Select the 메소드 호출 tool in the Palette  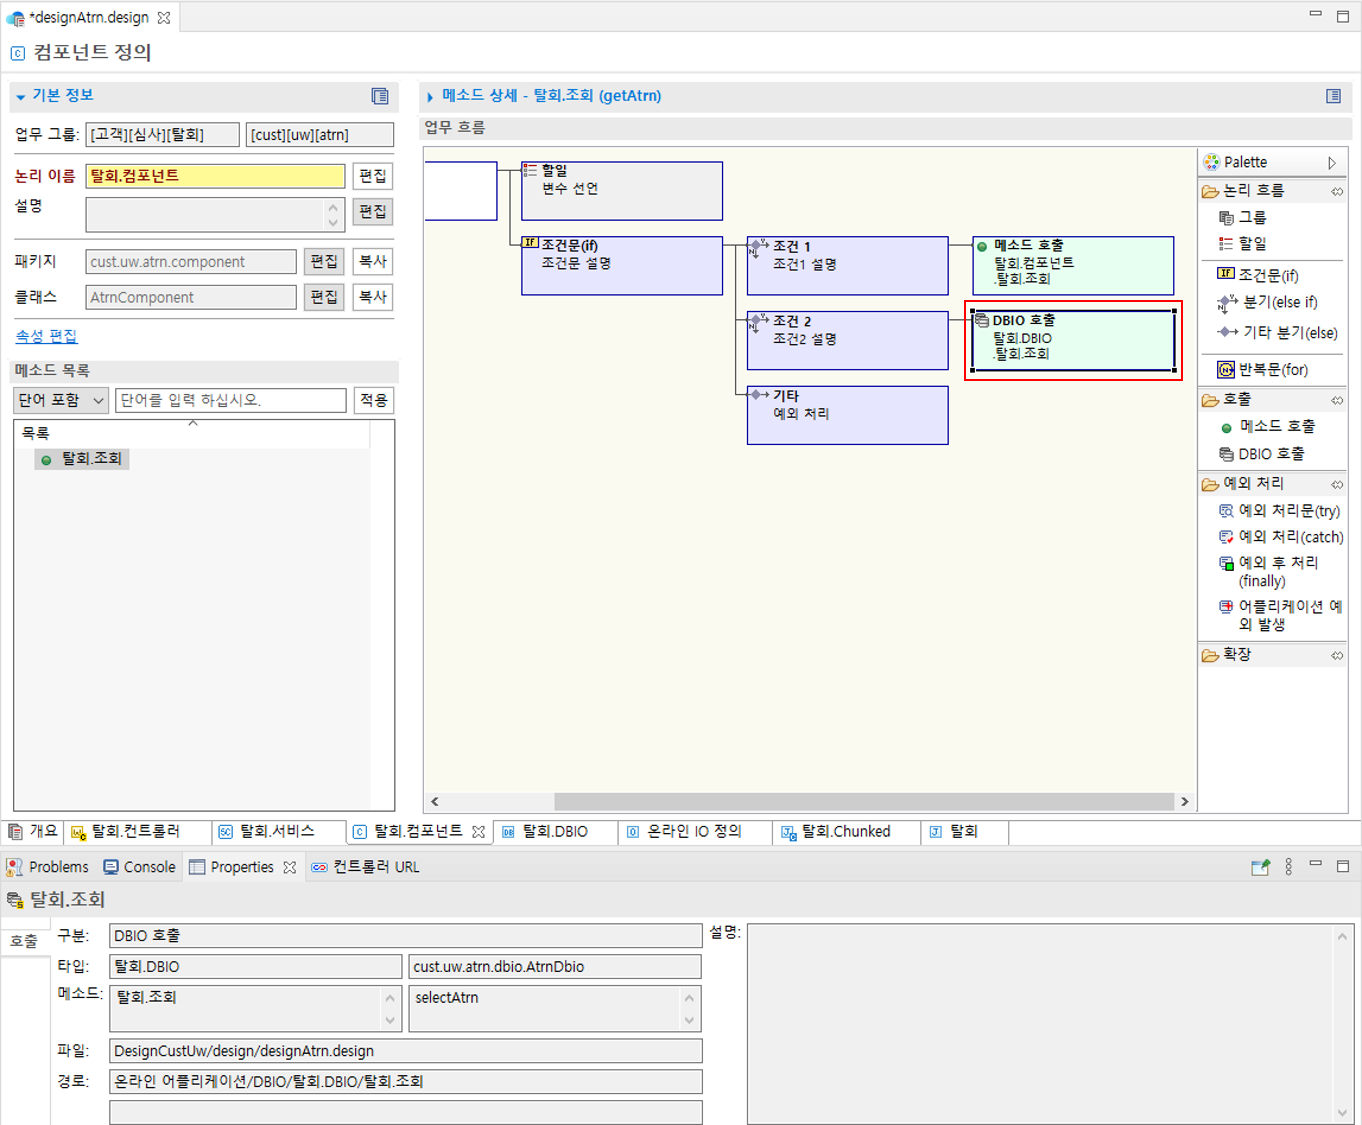coord(1277,425)
